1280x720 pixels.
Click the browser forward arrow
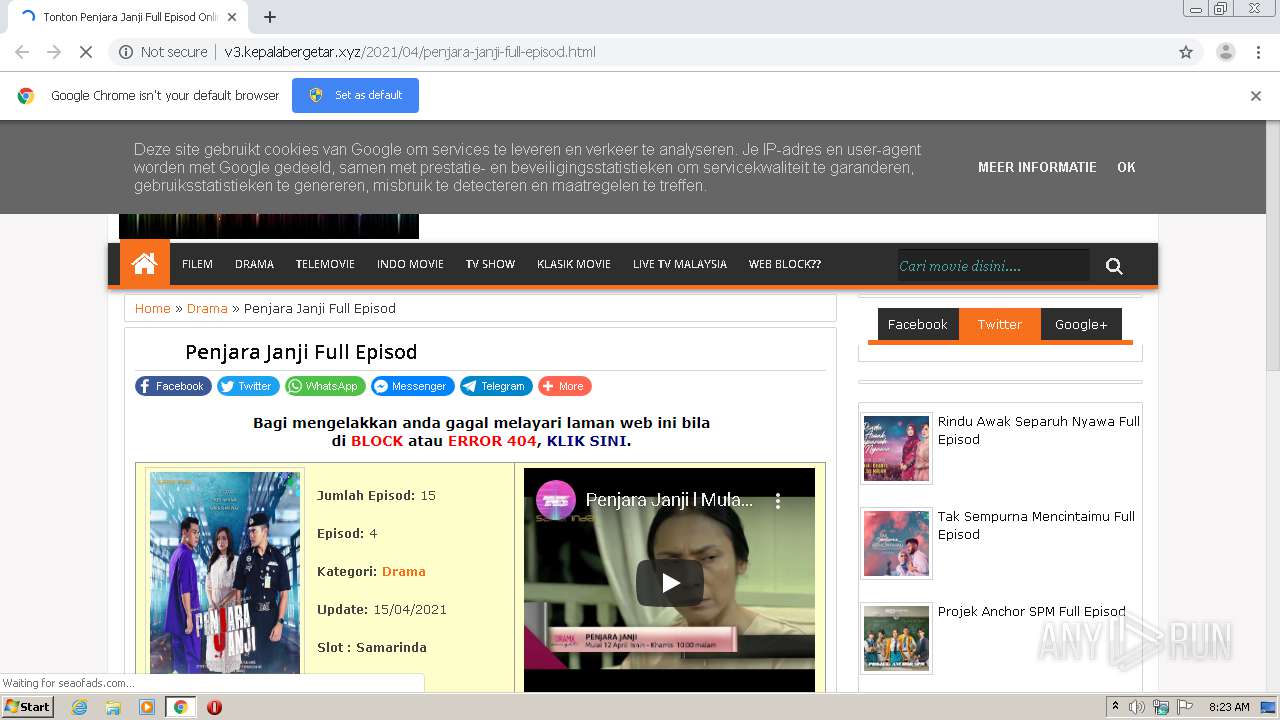(x=54, y=52)
